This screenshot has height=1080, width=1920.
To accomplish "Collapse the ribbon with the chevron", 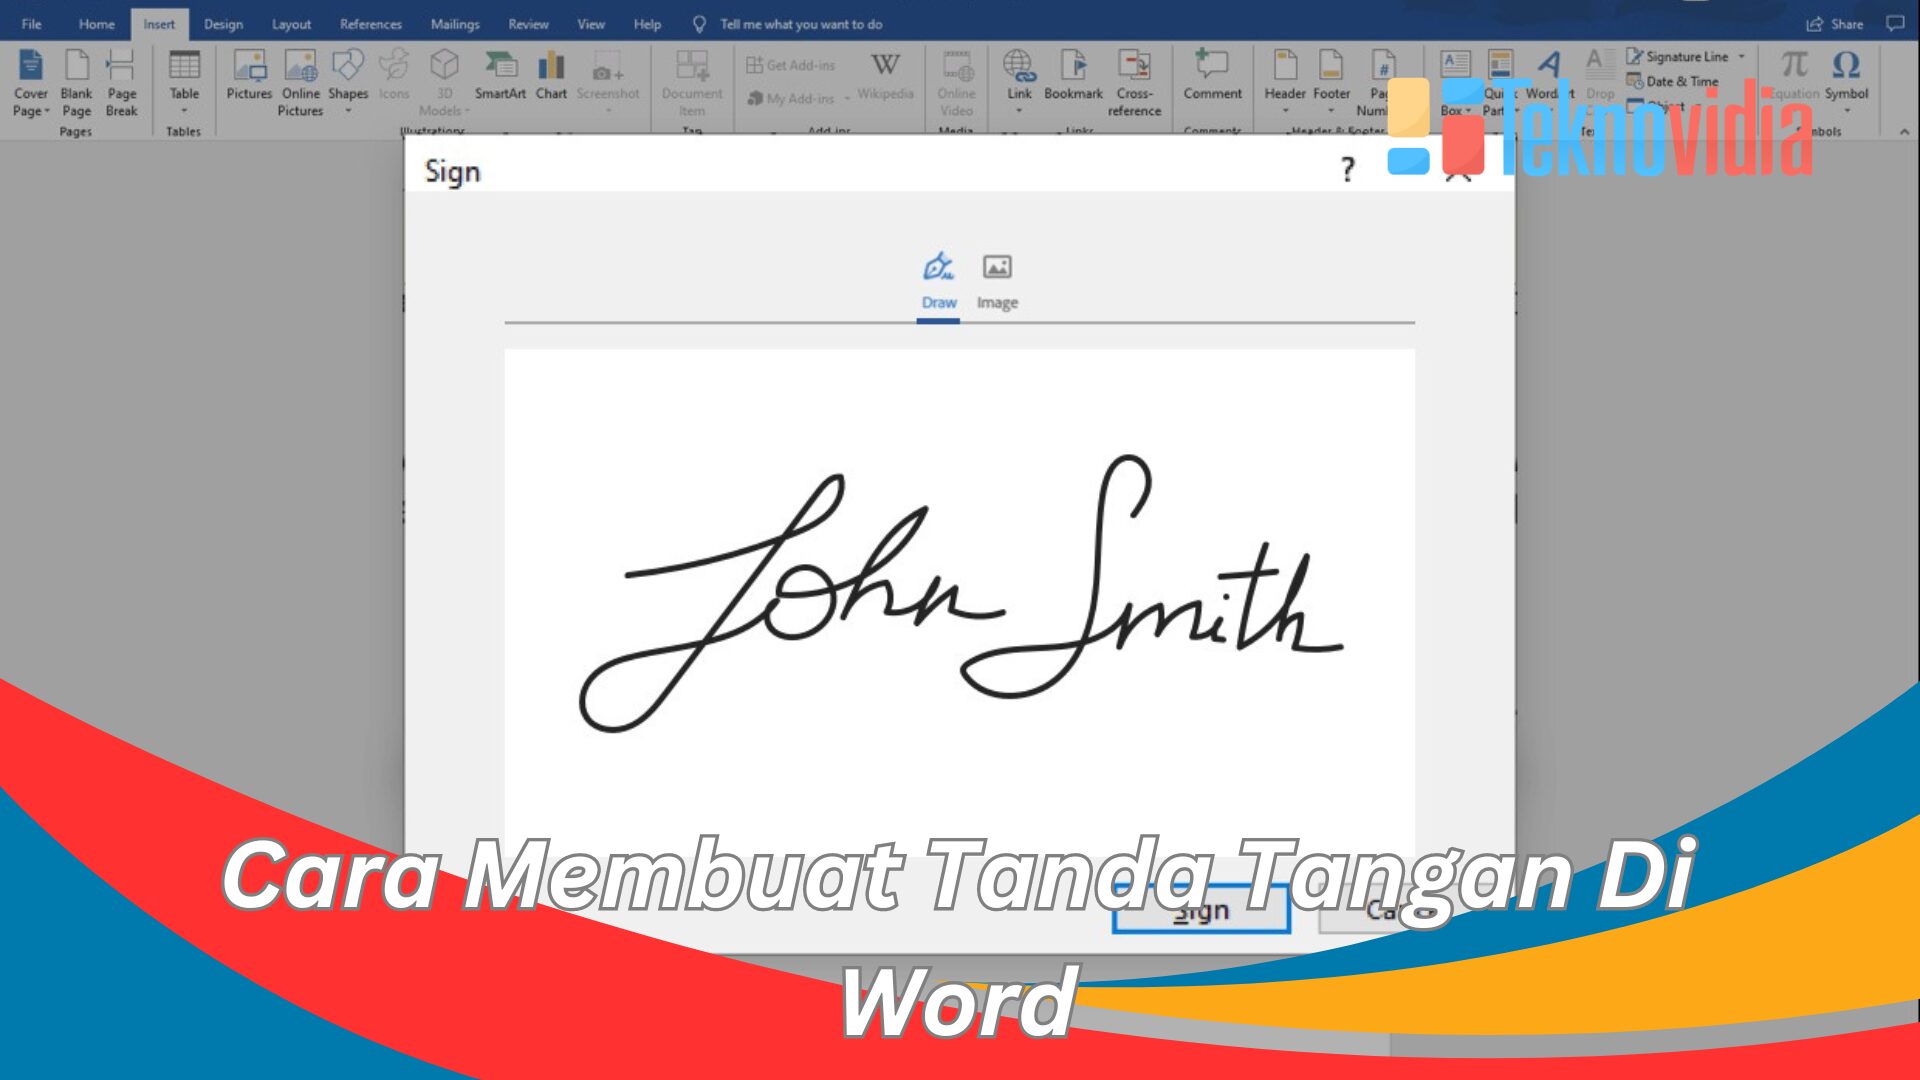I will point(1904,131).
